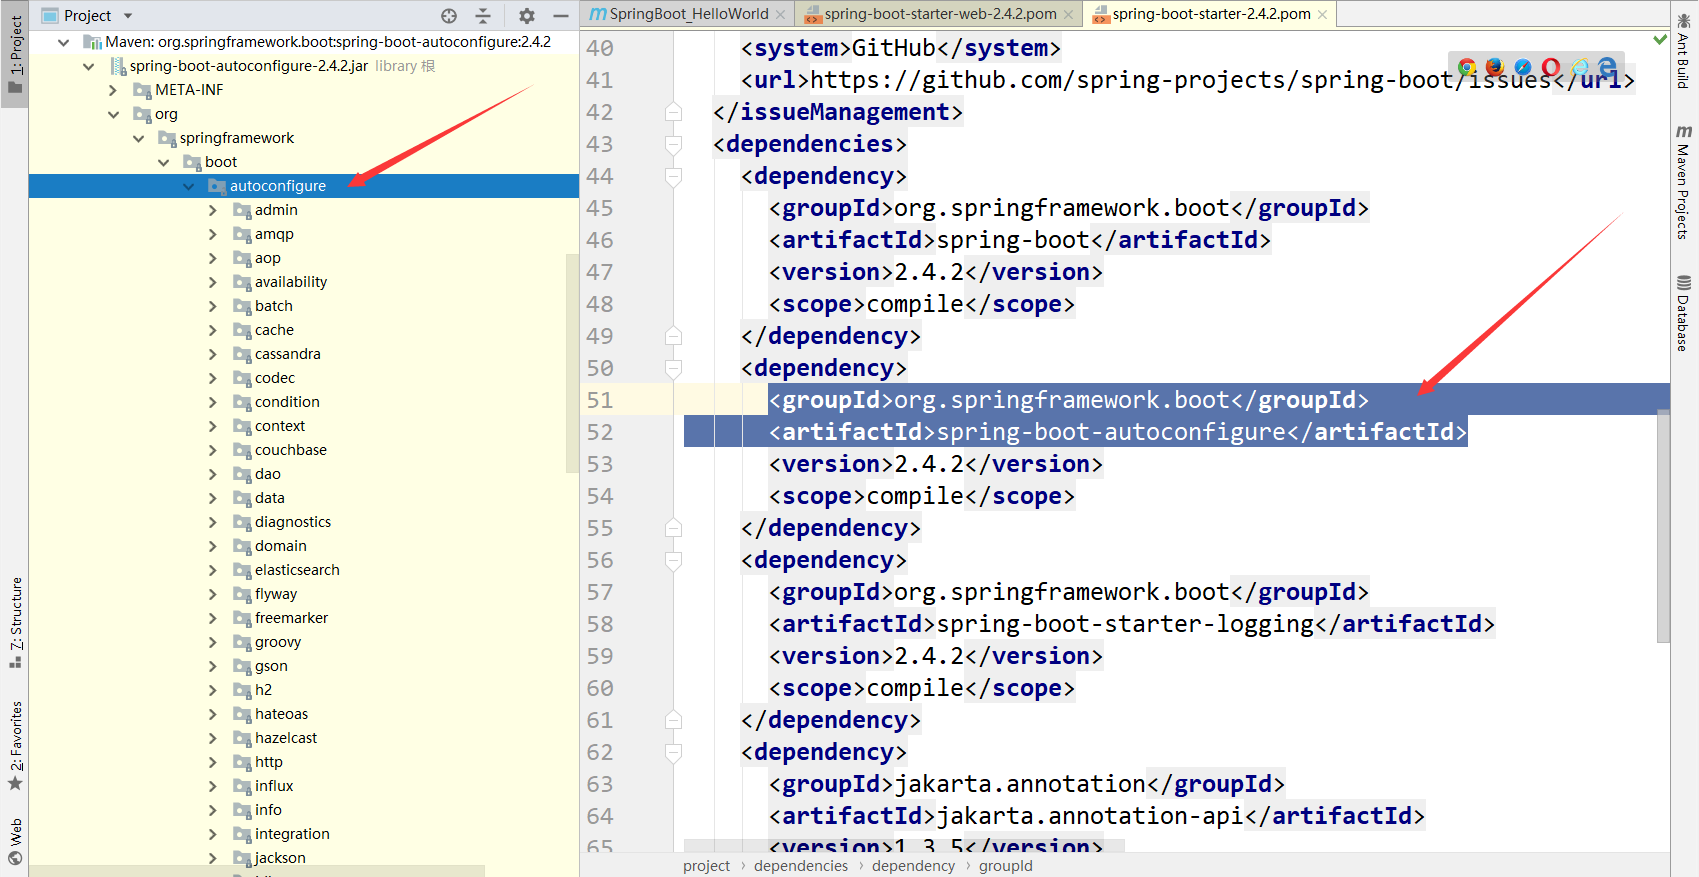
Task: Click the collapse all icon in Project panel
Action: click(x=483, y=15)
